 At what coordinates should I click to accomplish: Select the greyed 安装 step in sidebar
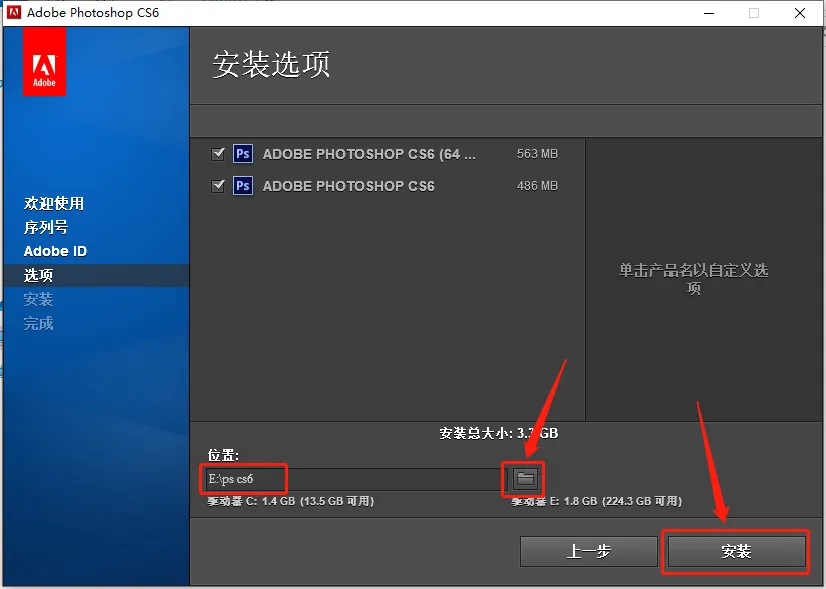point(38,299)
